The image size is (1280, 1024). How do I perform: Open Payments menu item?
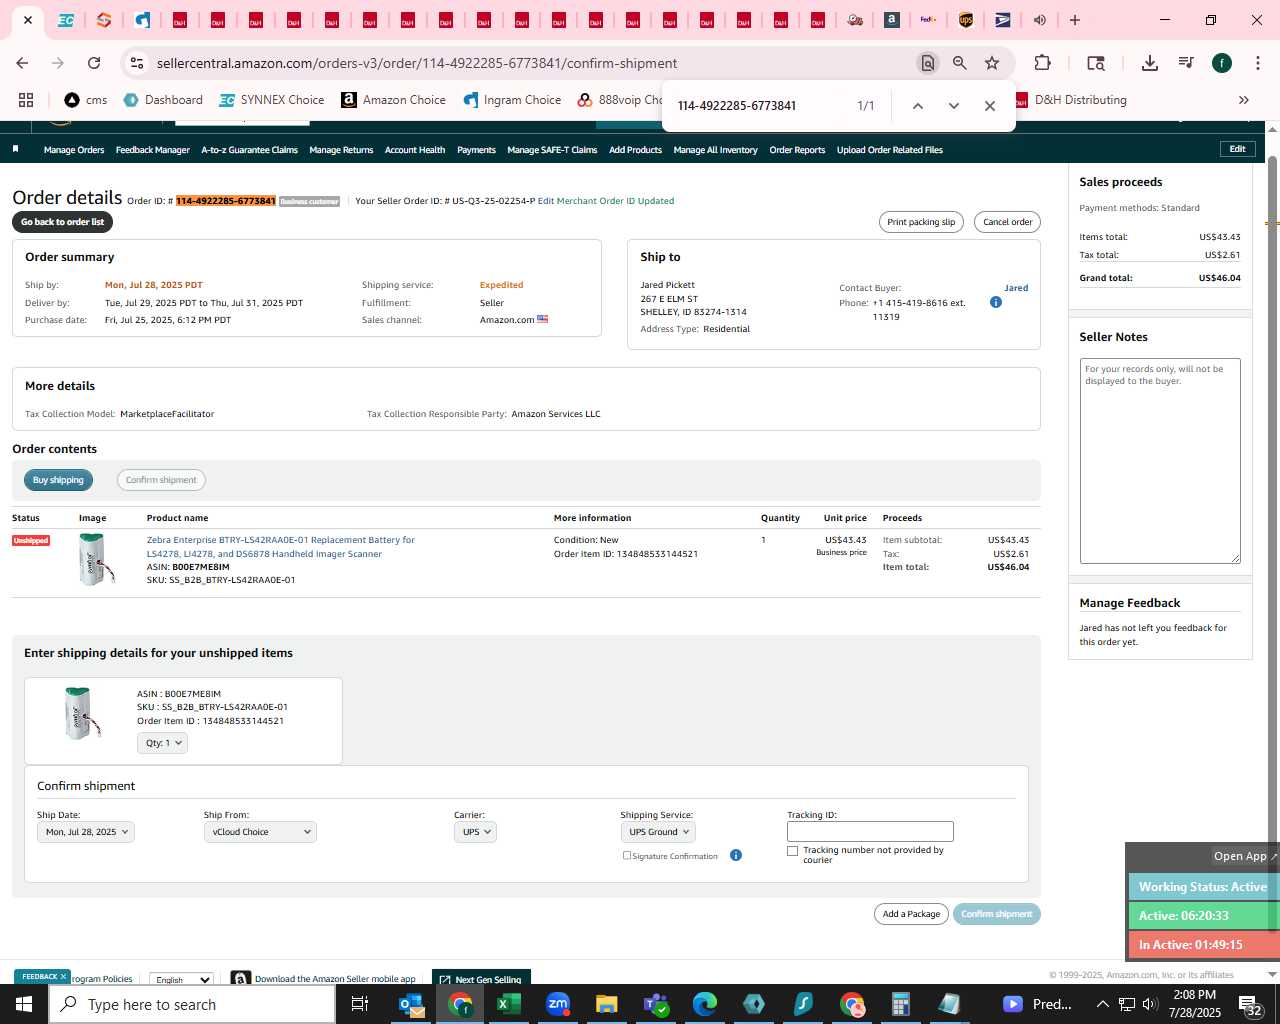coord(476,150)
